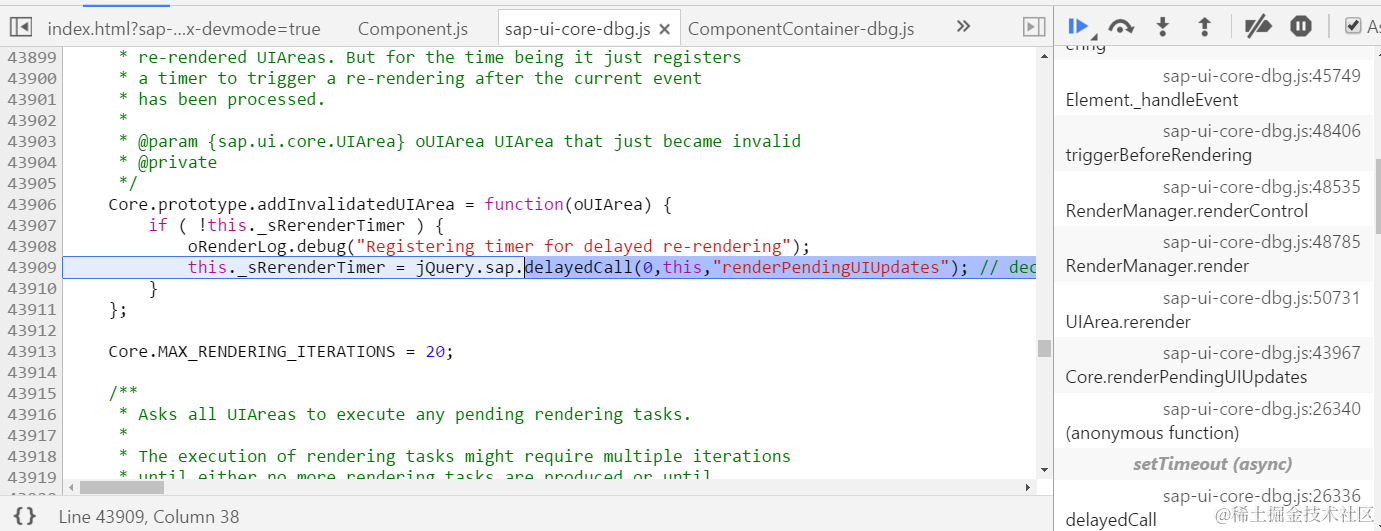Click the setTimeout (async) separator label
Image resolution: width=1381 pixels, height=531 pixels.
point(1212,464)
